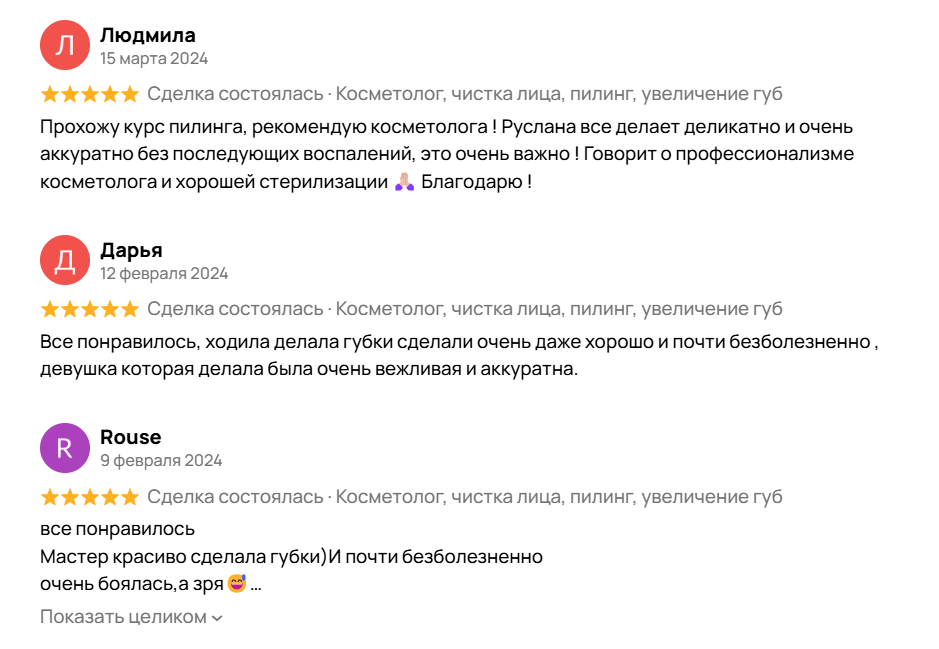Click the praying hands emoji in Людмила's review
The image size is (939, 649).
click(x=404, y=183)
